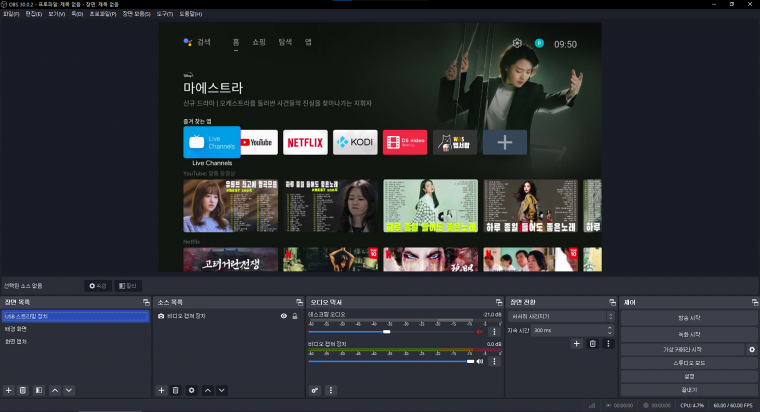Click the 방송 시작 start streaming button
The image size is (760, 412).
point(689,318)
